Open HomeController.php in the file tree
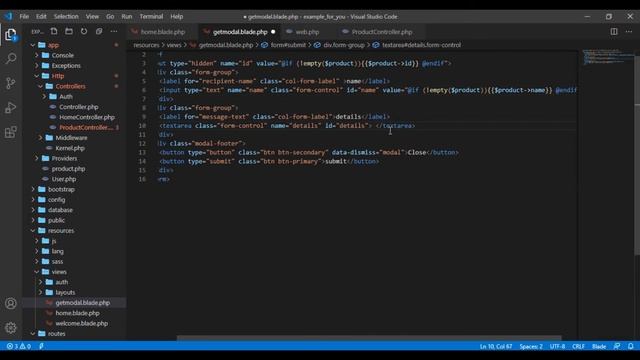The image size is (640, 360). pyautogui.click(x=87, y=117)
